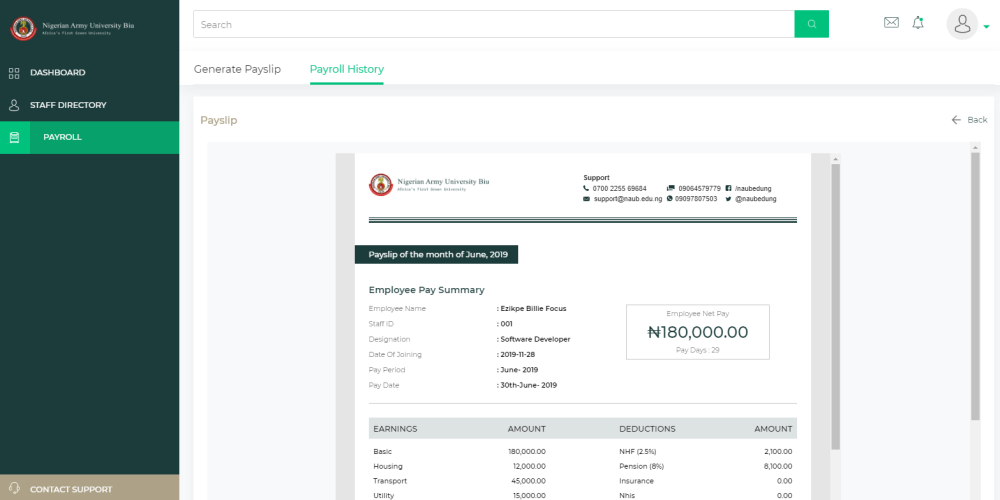The height and width of the screenshot is (500, 1000).
Task: Click the EARNINGS column header
Action: [x=395, y=429]
